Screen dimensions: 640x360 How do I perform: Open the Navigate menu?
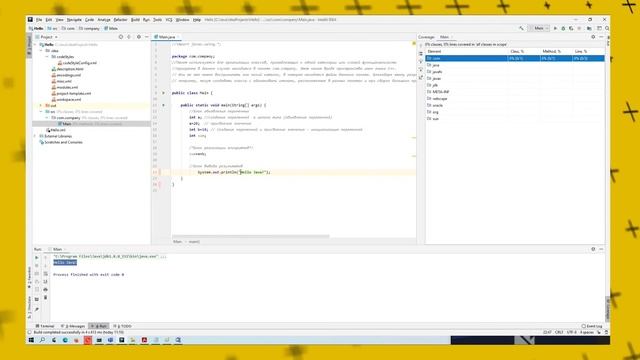[74, 20]
